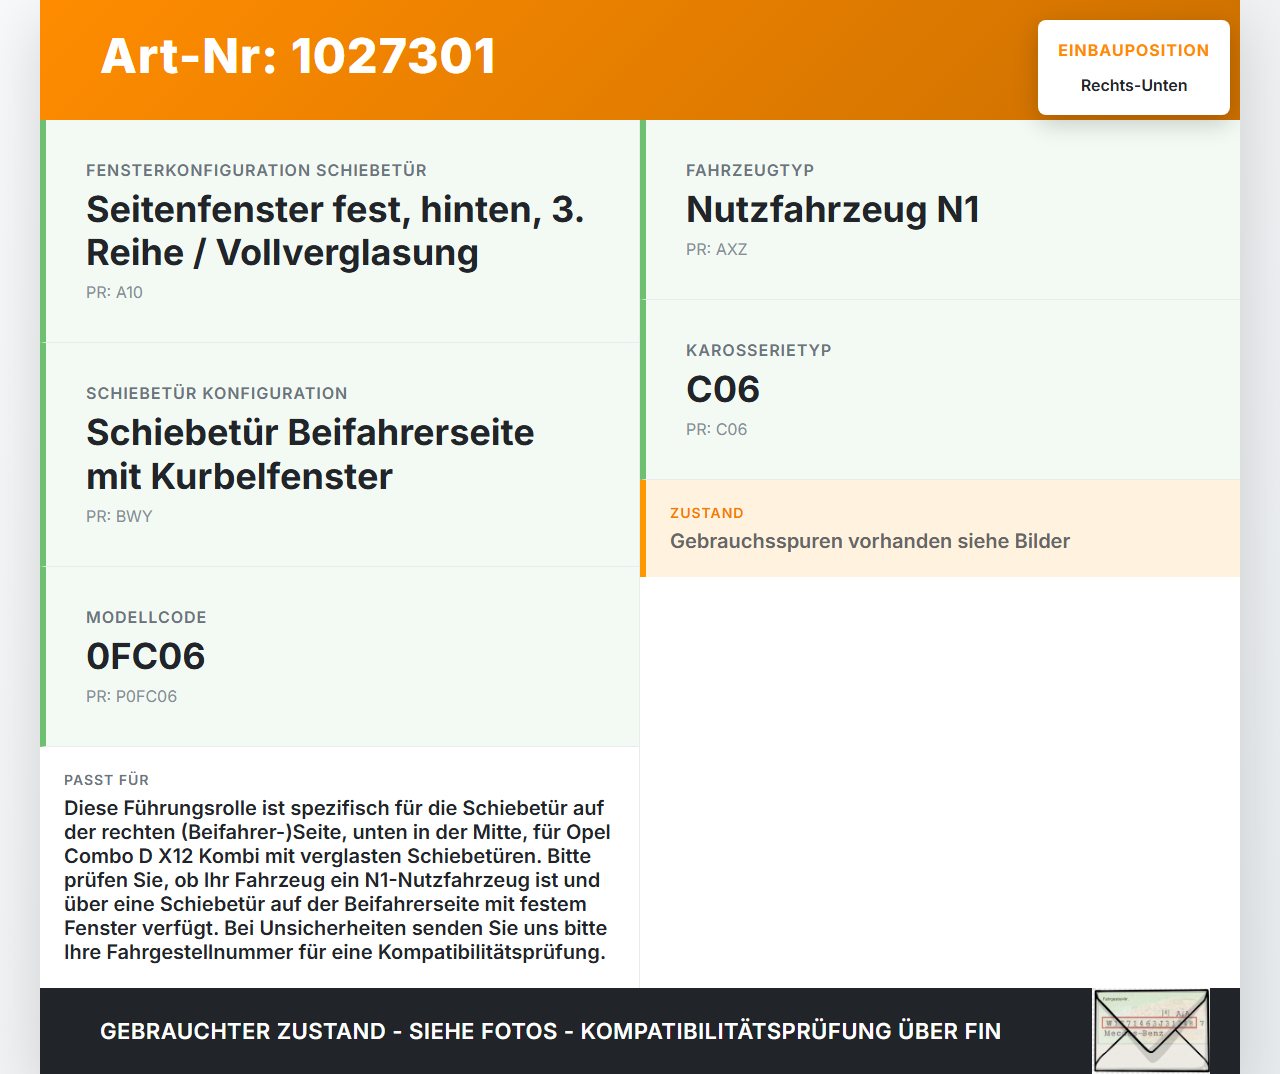Click the 'SCHIEBETÜR KONFIGURATION' label
This screenshot has height=1074, width=1280.
coord(217,394)
